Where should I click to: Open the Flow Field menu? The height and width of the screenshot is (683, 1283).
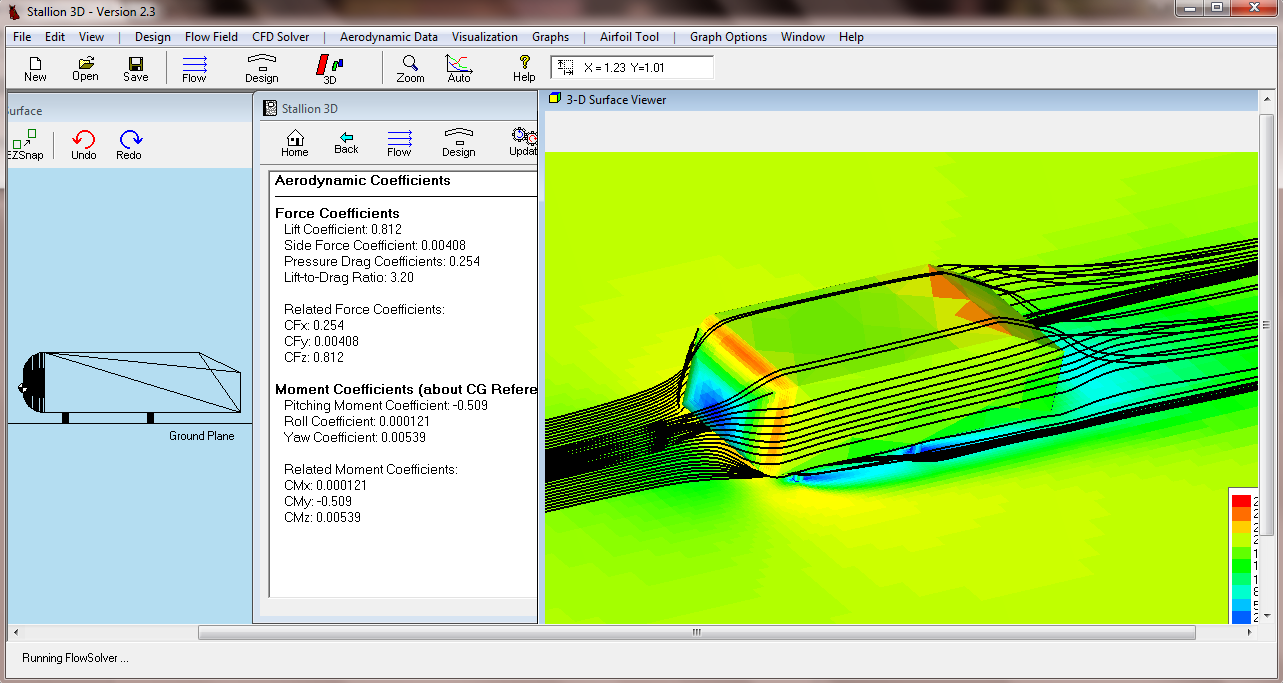click(211, 37)
